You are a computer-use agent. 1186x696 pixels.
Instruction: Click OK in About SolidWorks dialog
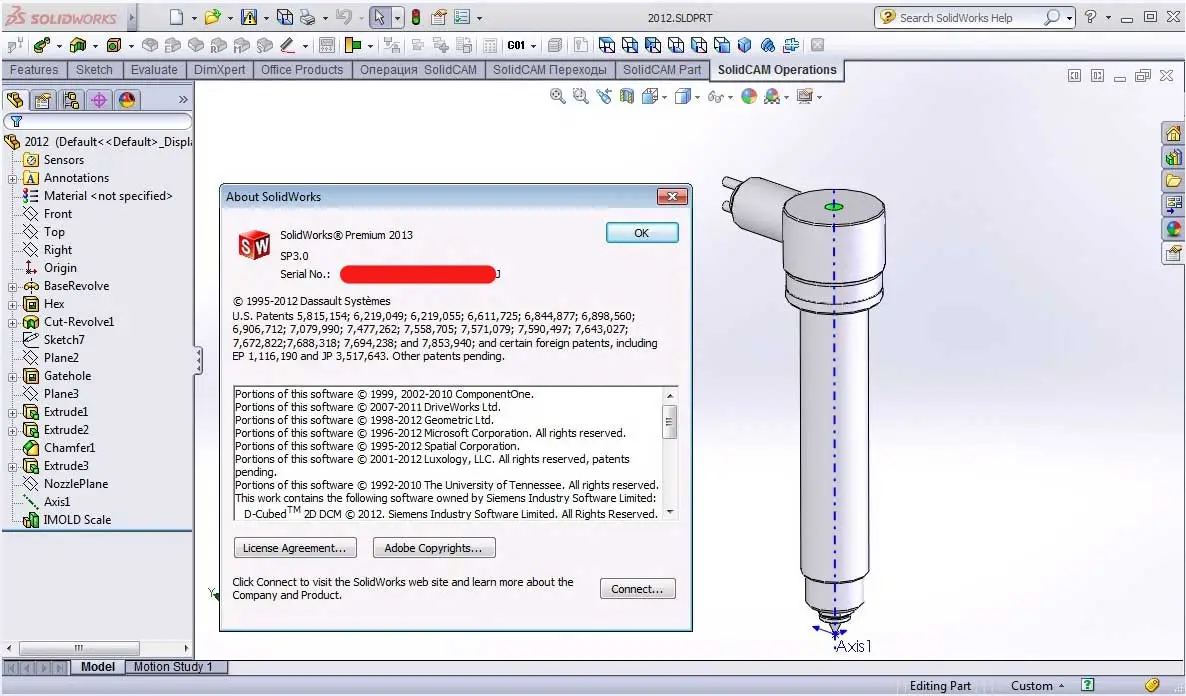(641, 233)
